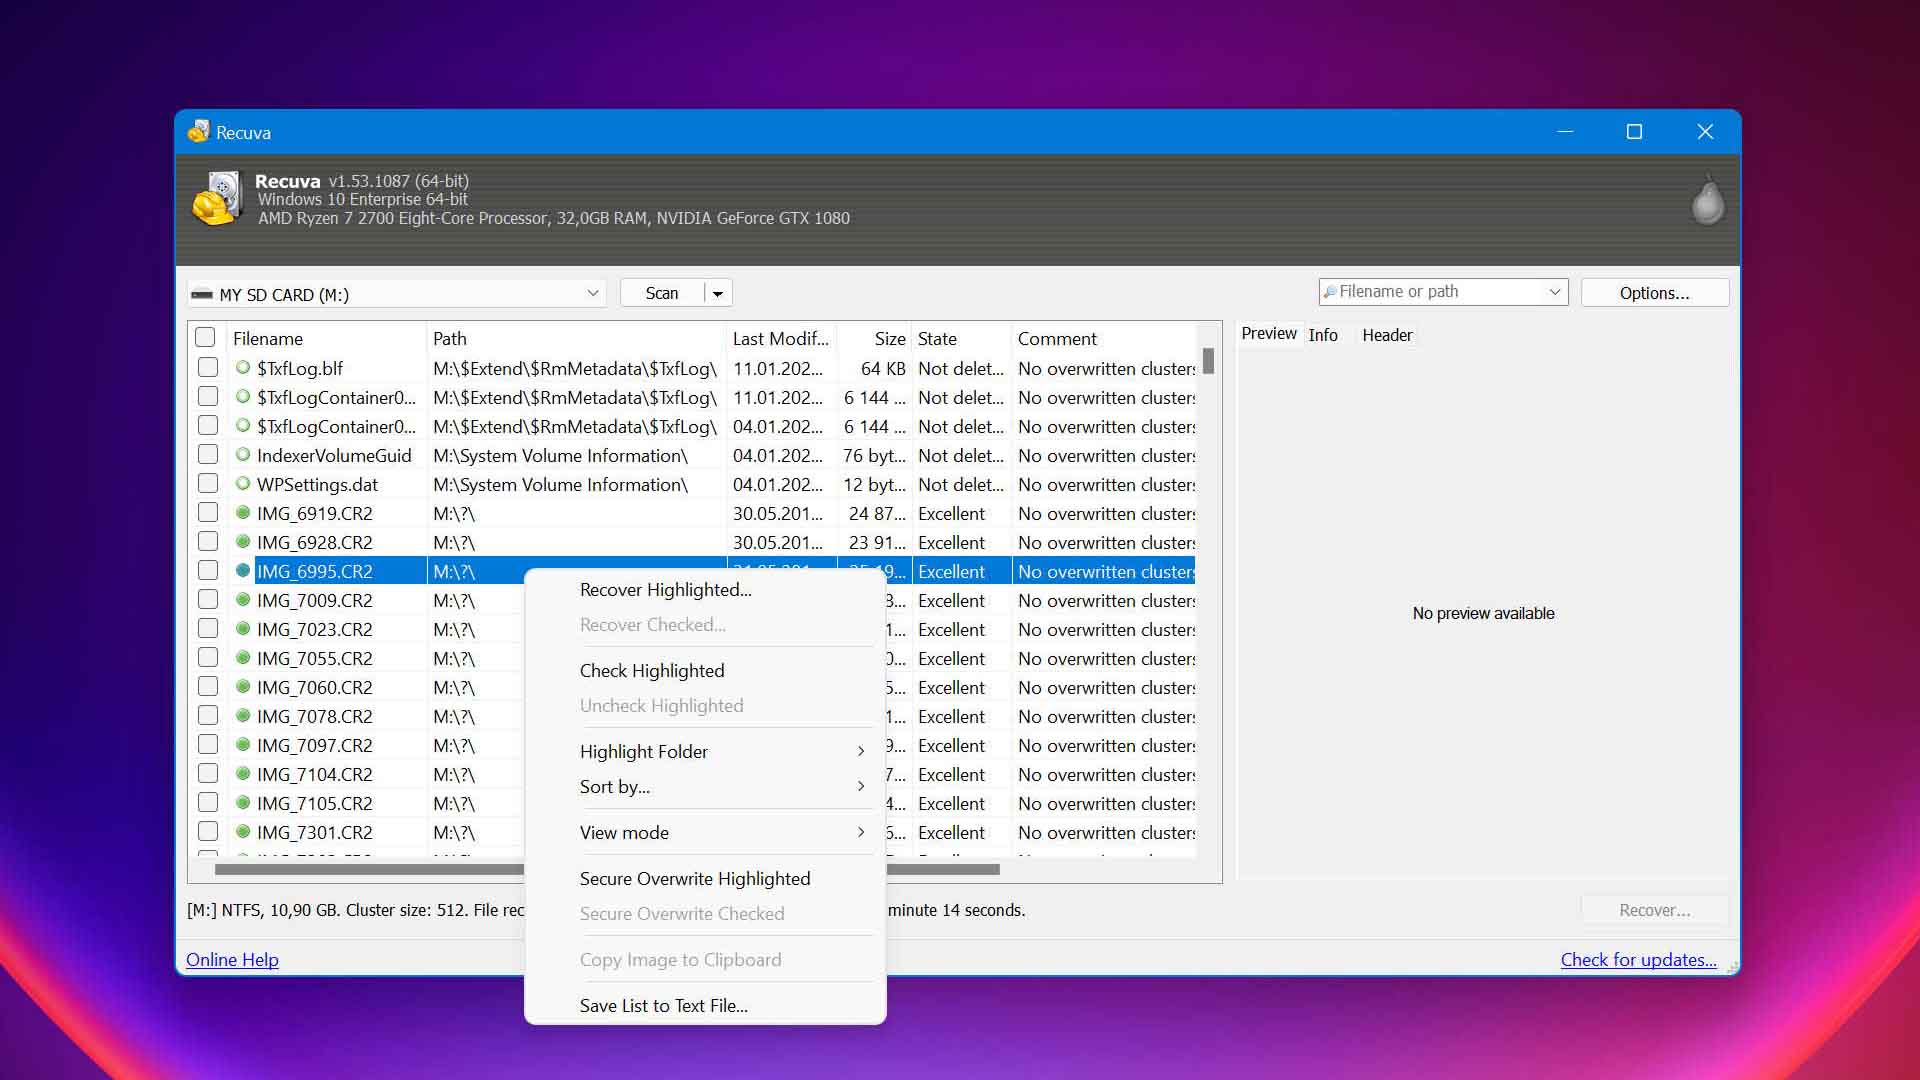Switch to the Info tab
Image resolution: width=1920 pixels, height=1080 pixels.
(x=1323, y=335)
